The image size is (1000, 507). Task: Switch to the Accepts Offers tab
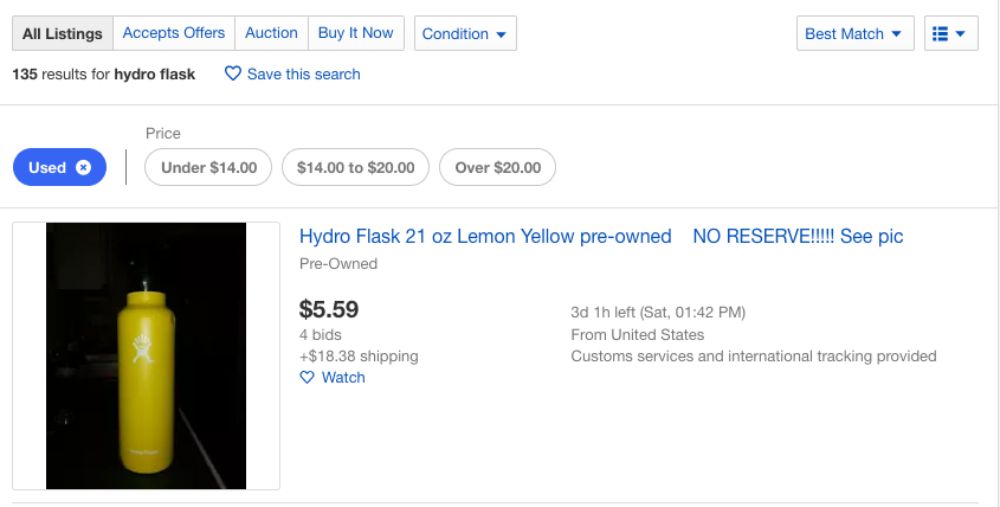pyautogui.click(x=173, y=33)
